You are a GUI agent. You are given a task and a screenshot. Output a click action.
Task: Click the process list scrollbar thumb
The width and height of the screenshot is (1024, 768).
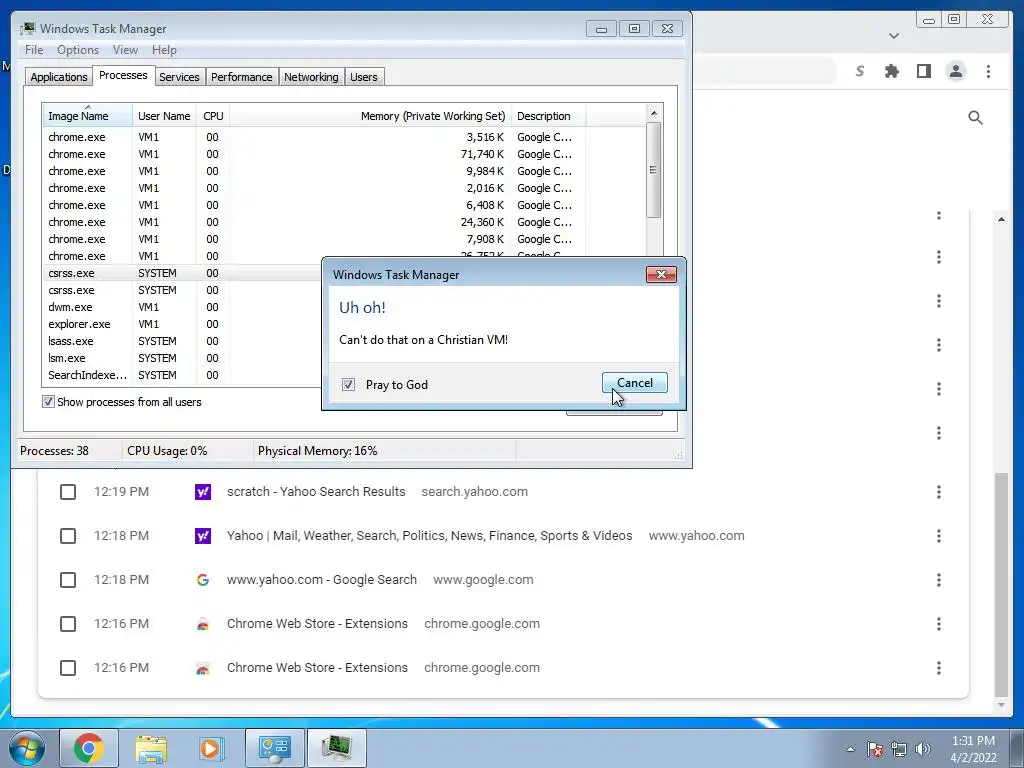click(653, 170)
